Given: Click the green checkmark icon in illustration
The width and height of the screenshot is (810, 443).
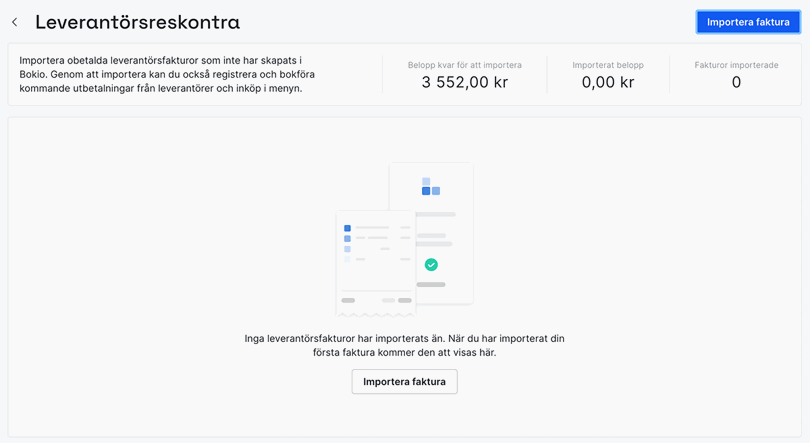Looking at the screenshot, I should [x=431, y=265].
